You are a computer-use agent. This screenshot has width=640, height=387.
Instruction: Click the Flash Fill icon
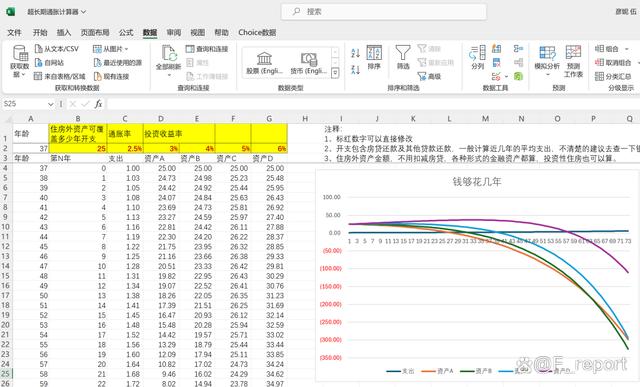pyautogui.click(x=497, y=49)
